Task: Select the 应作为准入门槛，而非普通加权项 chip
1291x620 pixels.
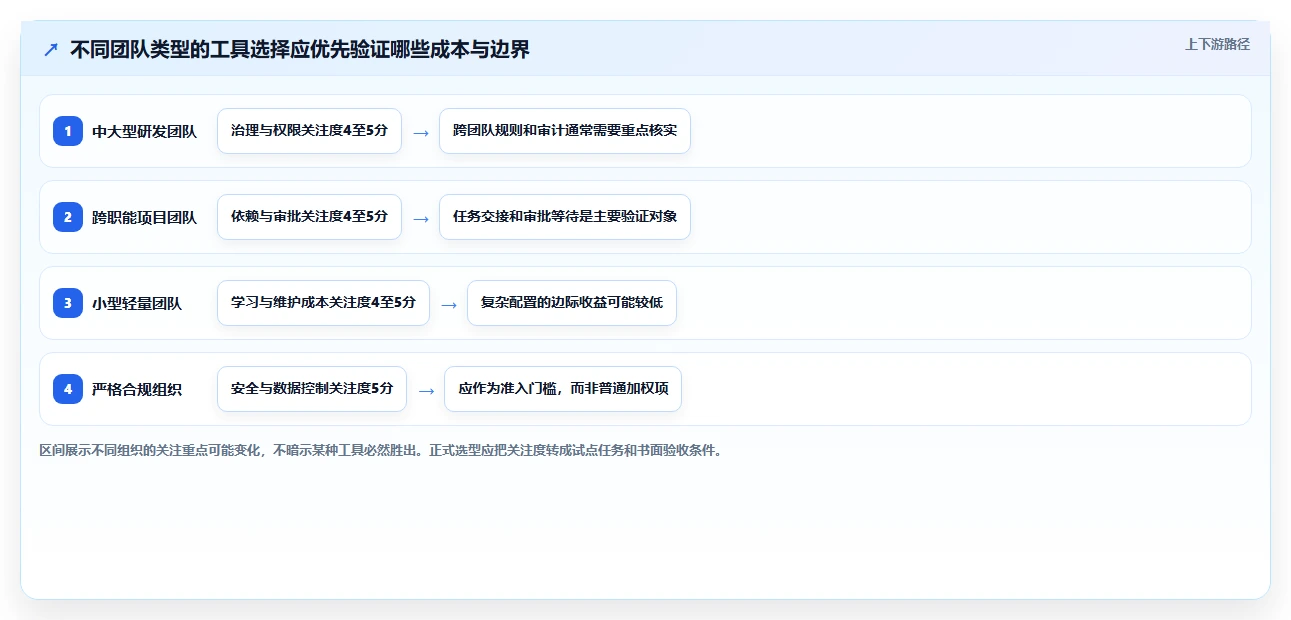Action: click(x=563, y=389)
